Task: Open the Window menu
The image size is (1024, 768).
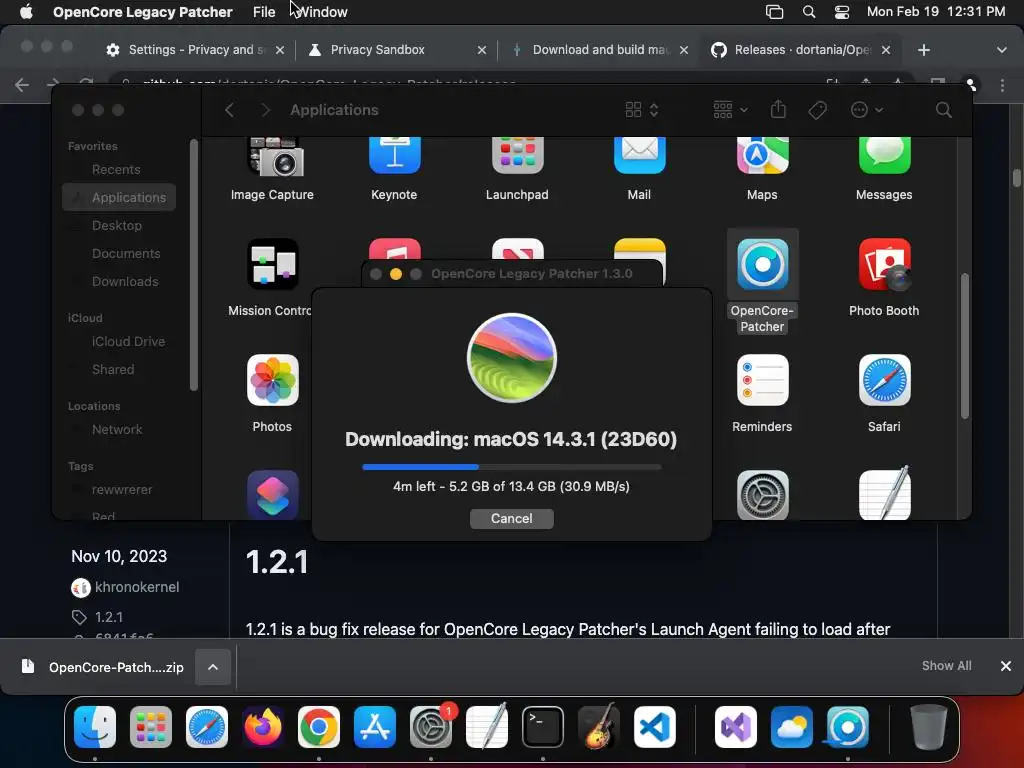Action: point(321,12)
